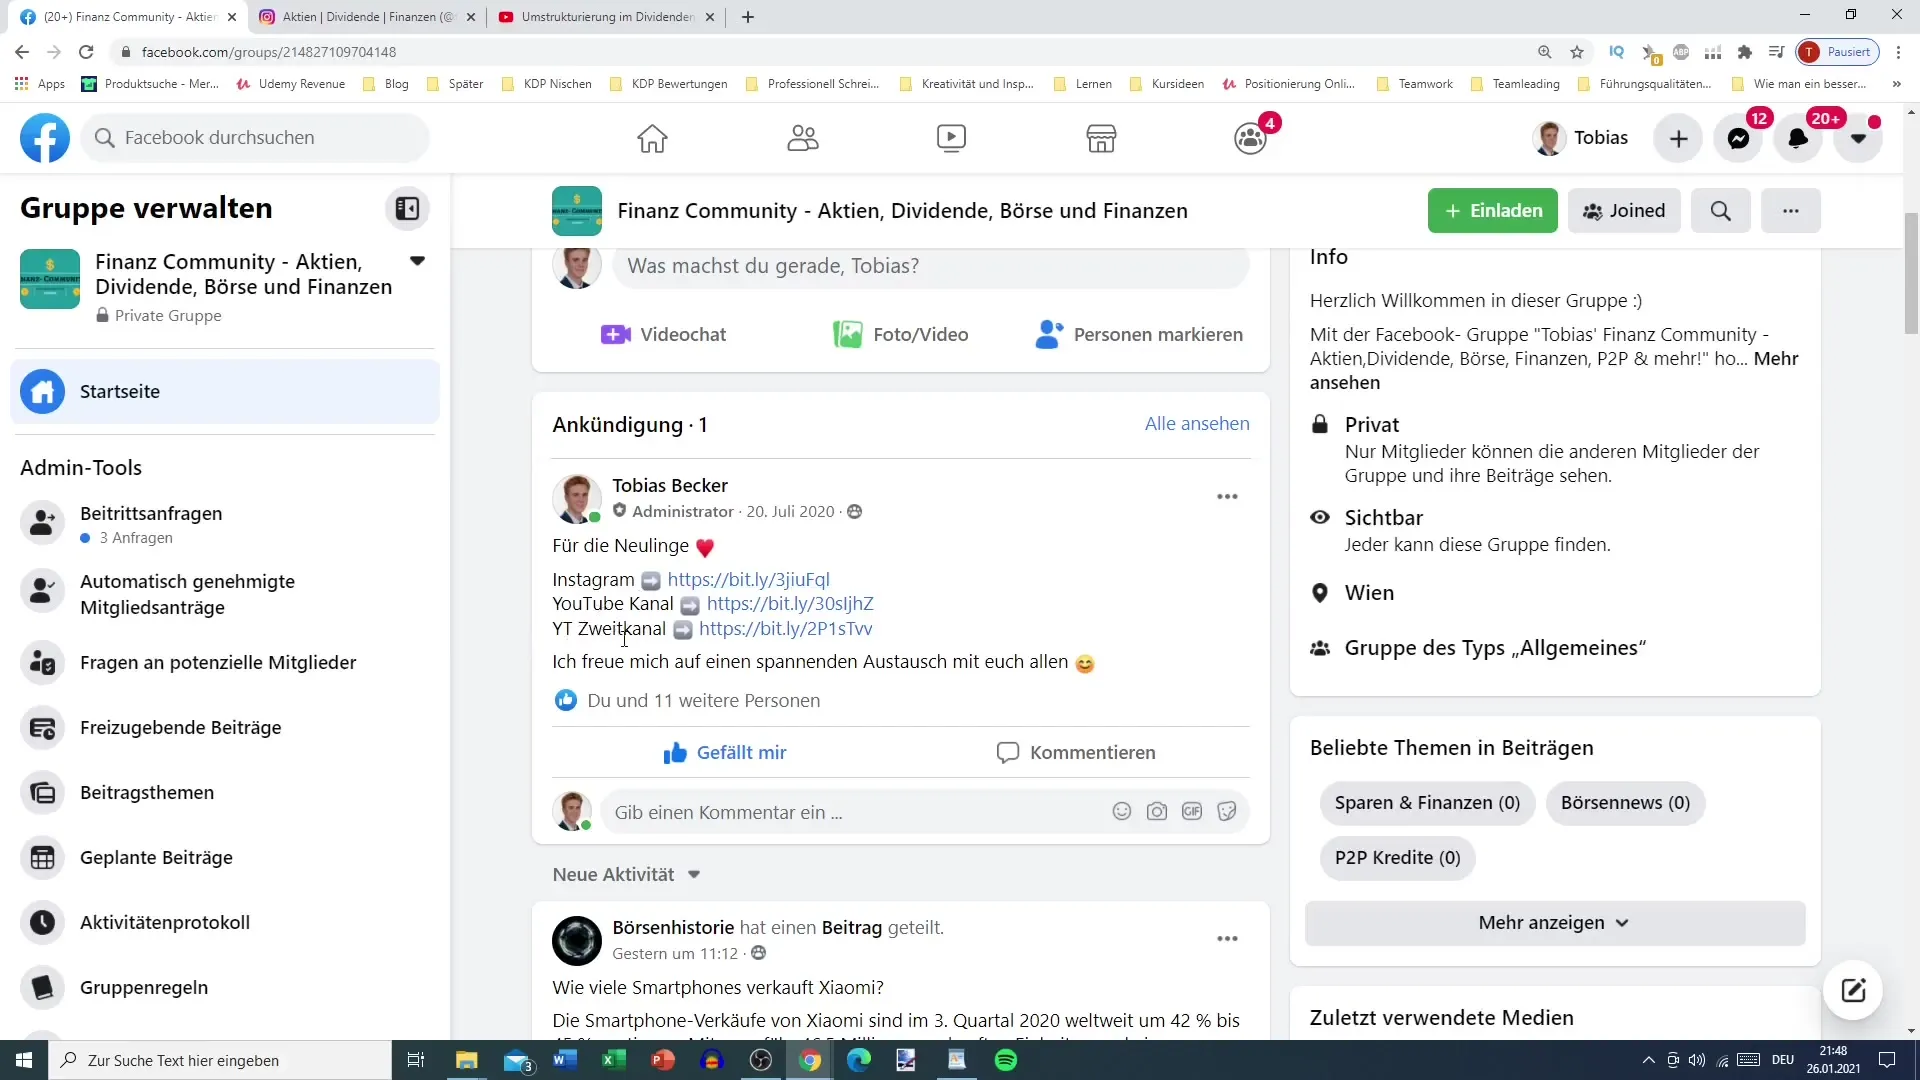Open Freizugebende Beiträge
1920x1080 pixels.
coord(225,728)
